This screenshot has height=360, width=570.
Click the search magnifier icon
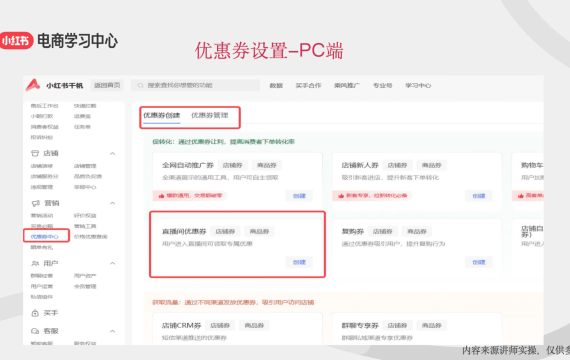(x=140, y=85)
